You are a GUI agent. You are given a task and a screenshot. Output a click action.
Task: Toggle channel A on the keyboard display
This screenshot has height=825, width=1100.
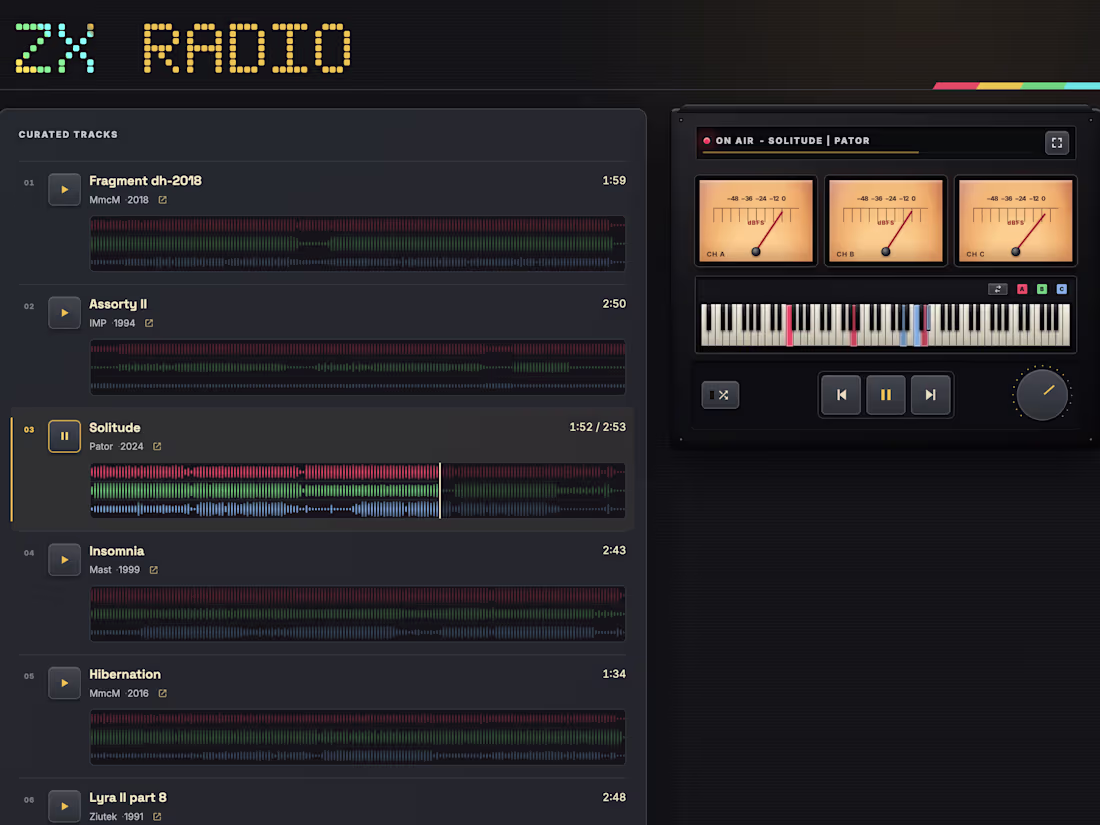point(1022,289)
